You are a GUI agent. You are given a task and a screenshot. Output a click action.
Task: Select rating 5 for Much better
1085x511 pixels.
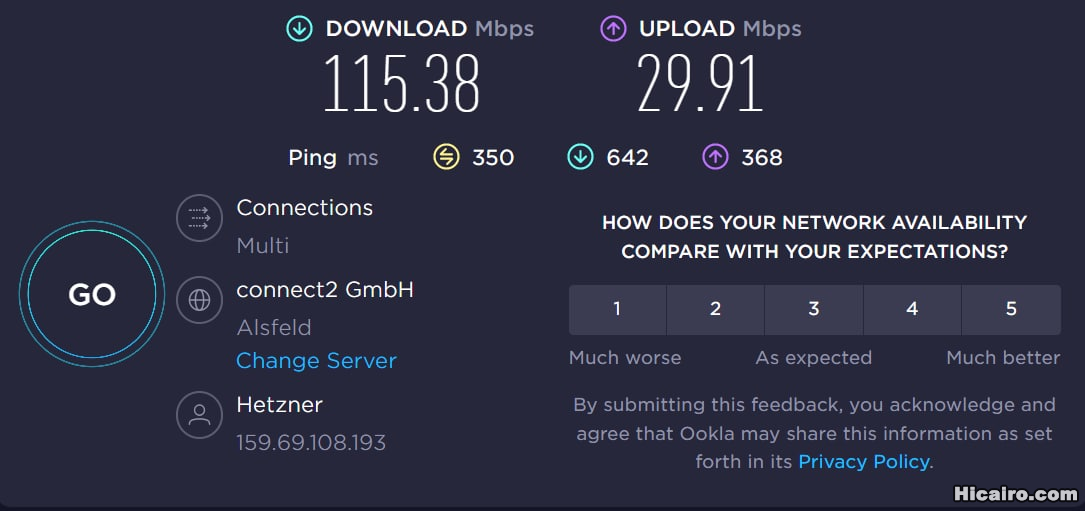tap(1011, 309)
